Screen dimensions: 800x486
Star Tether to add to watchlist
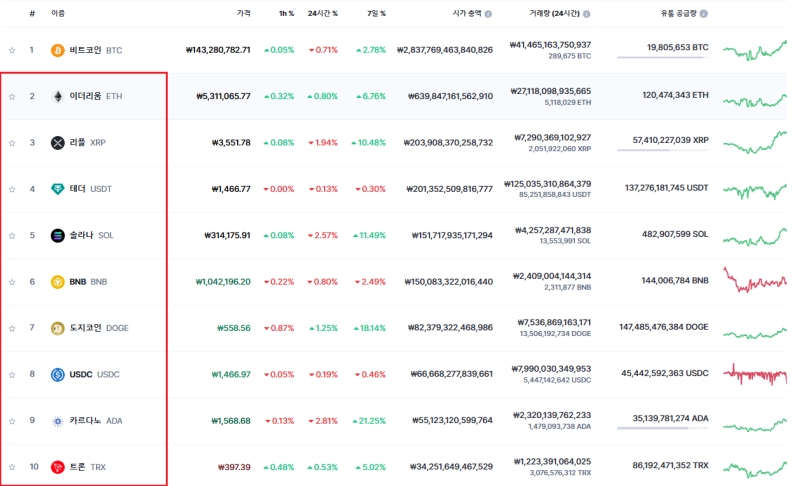click(x=12, y=189)
